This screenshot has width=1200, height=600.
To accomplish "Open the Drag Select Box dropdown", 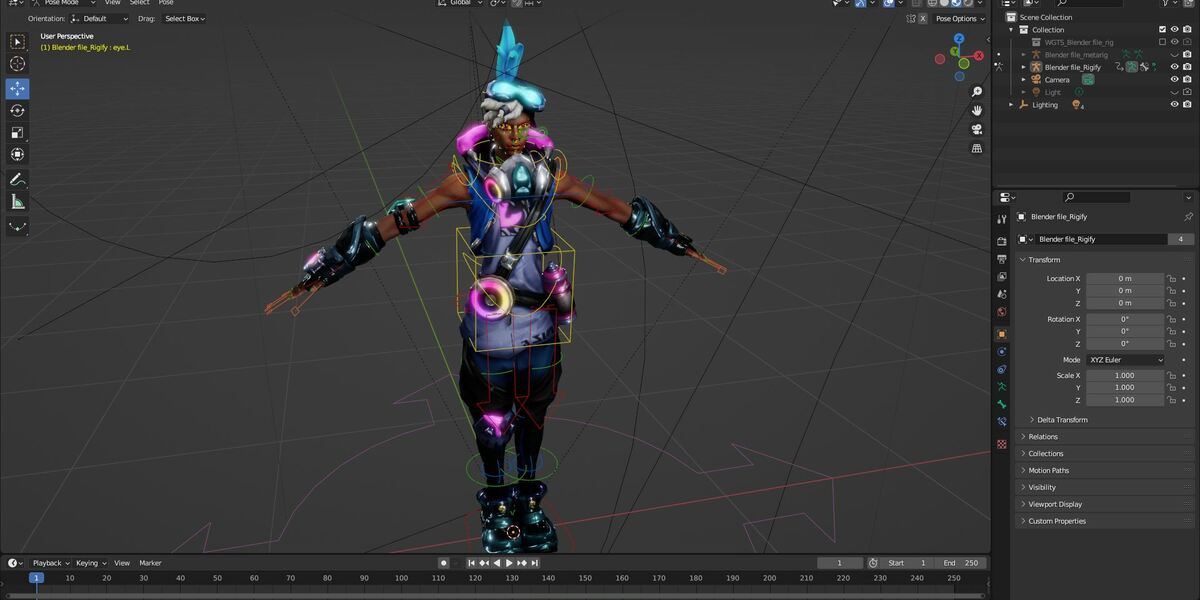I will tap(184, 18).
